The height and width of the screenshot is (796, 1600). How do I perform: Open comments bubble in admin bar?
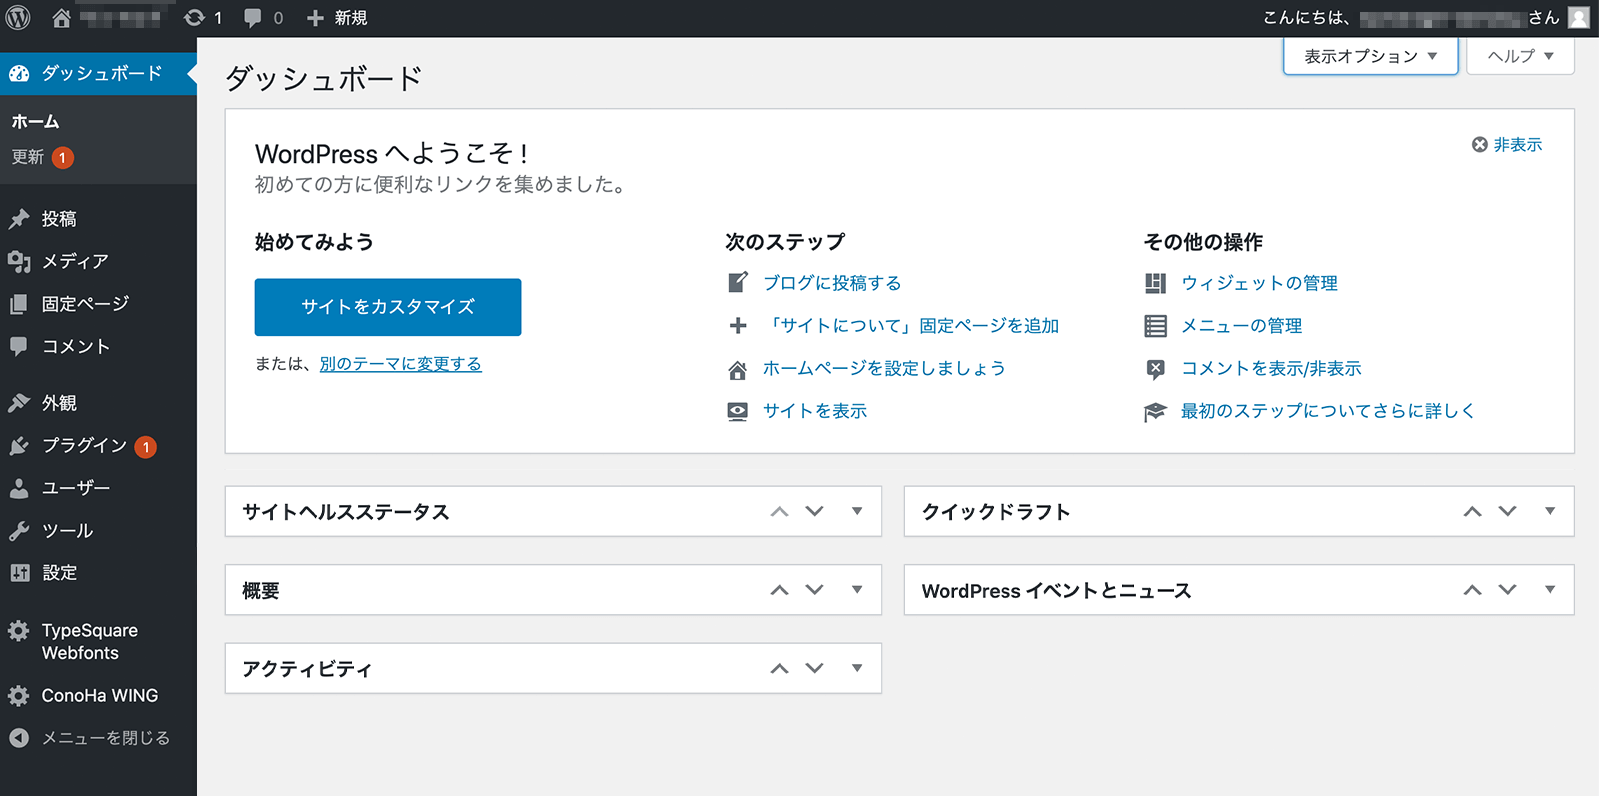(x=253, y=18)
